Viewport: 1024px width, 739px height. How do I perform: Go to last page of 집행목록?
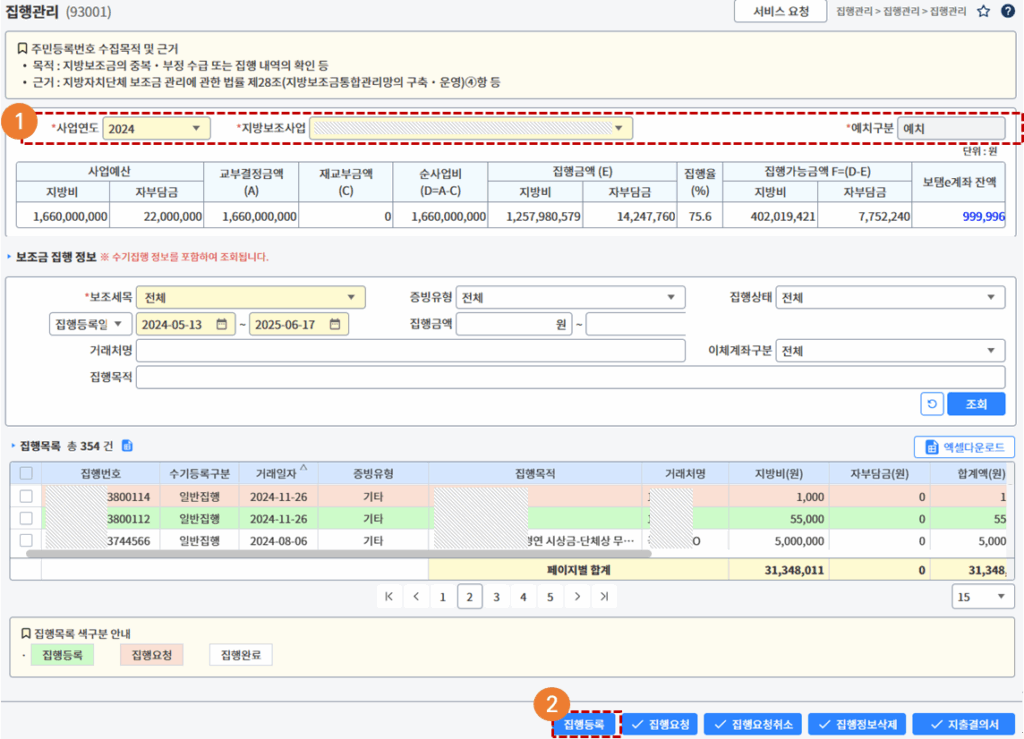(605, 597)
